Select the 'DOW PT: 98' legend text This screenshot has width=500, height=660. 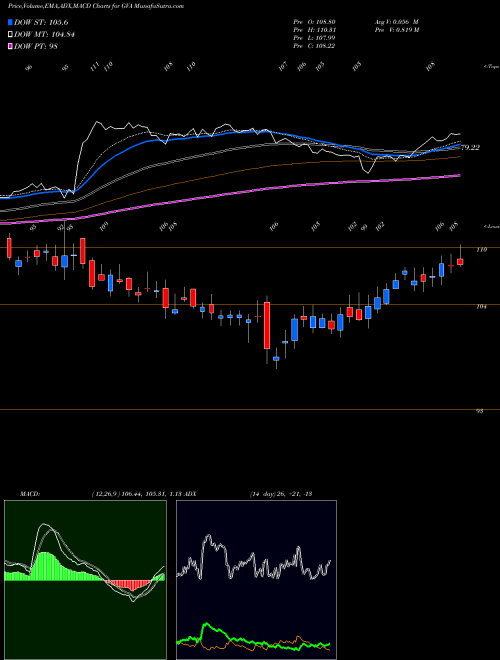pos(36,46)
